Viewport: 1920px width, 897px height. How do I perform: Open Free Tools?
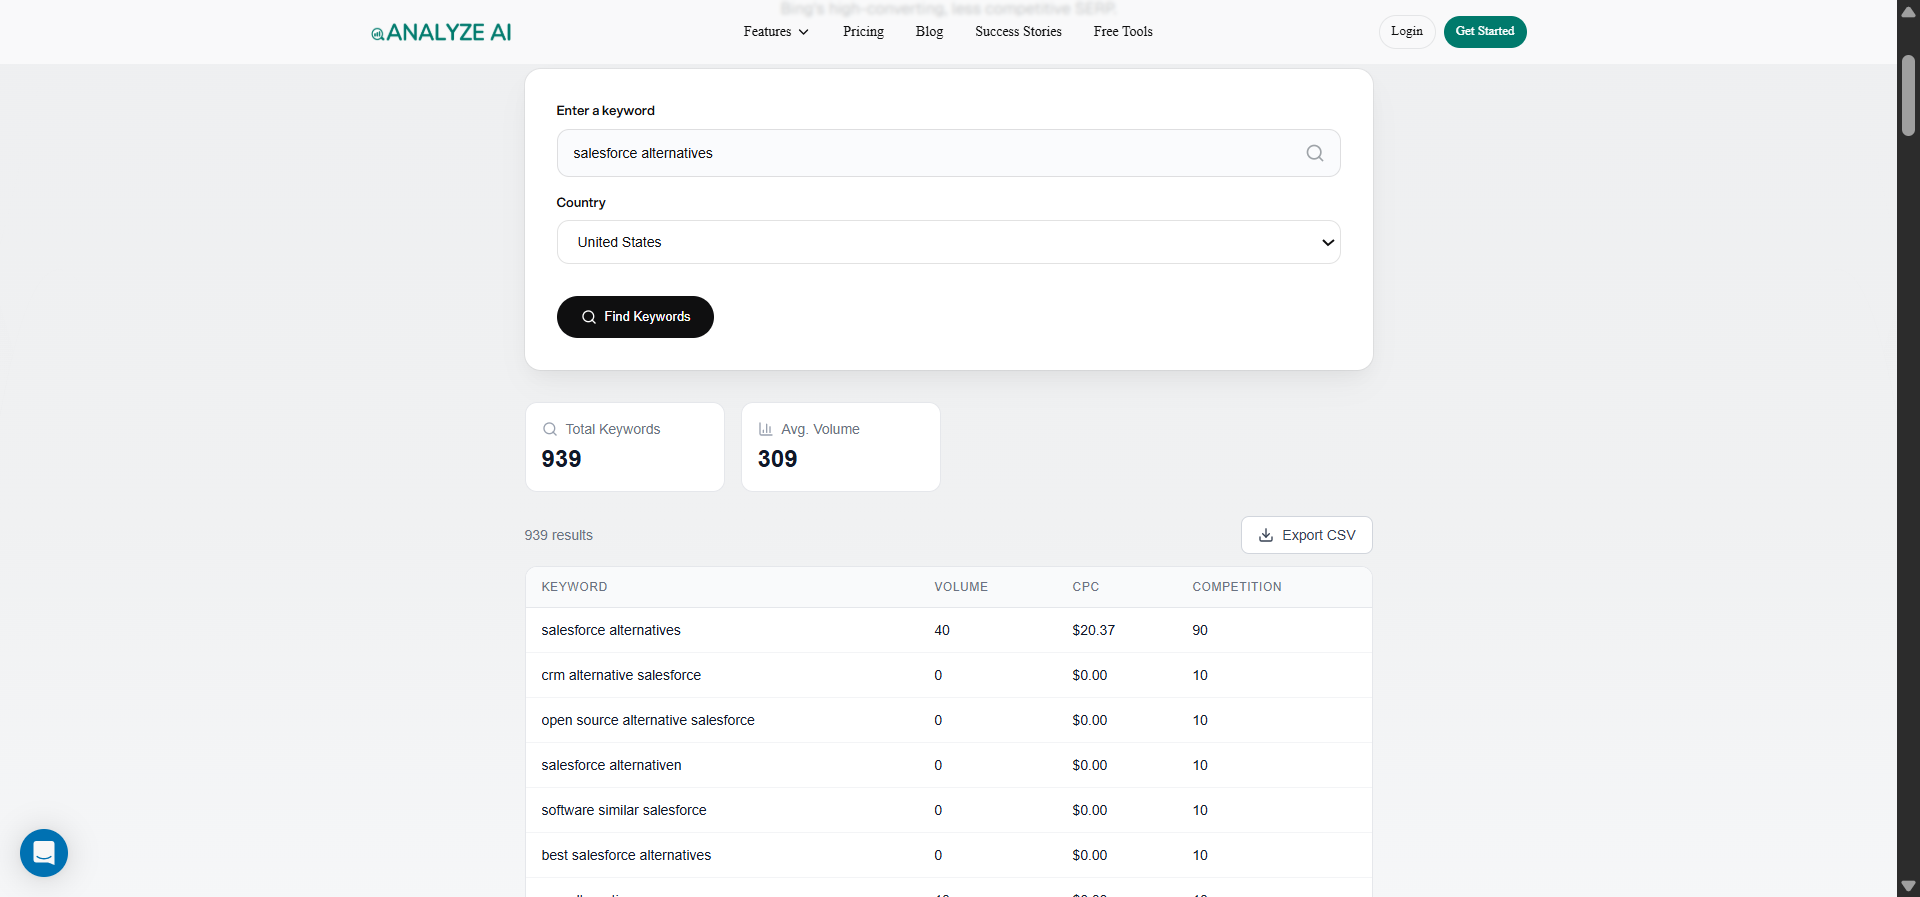pyautogui.click(x=1123, y=32)
